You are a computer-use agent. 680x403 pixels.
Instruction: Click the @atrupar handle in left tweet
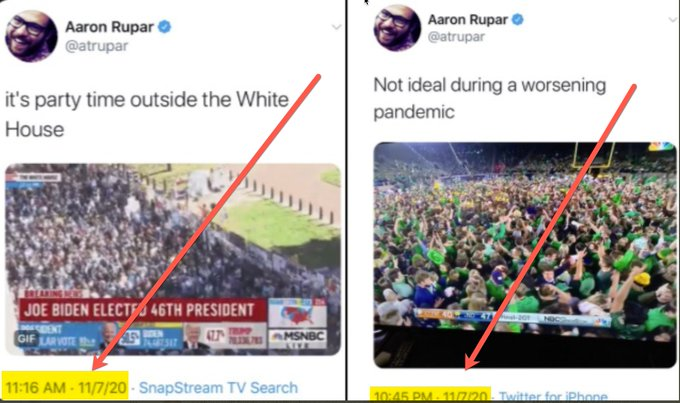(96, 46)
